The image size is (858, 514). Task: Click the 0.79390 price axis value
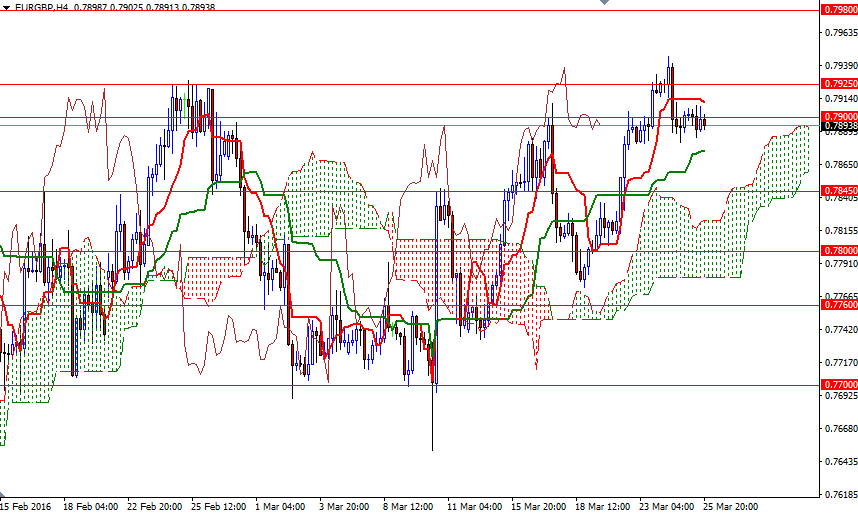(x=841, y=66)
